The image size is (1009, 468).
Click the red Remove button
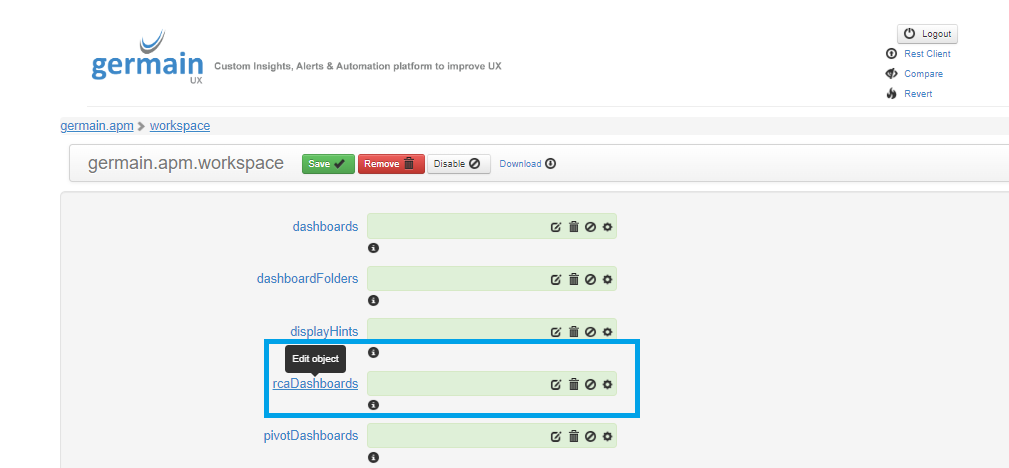click(x=391, y=164)
